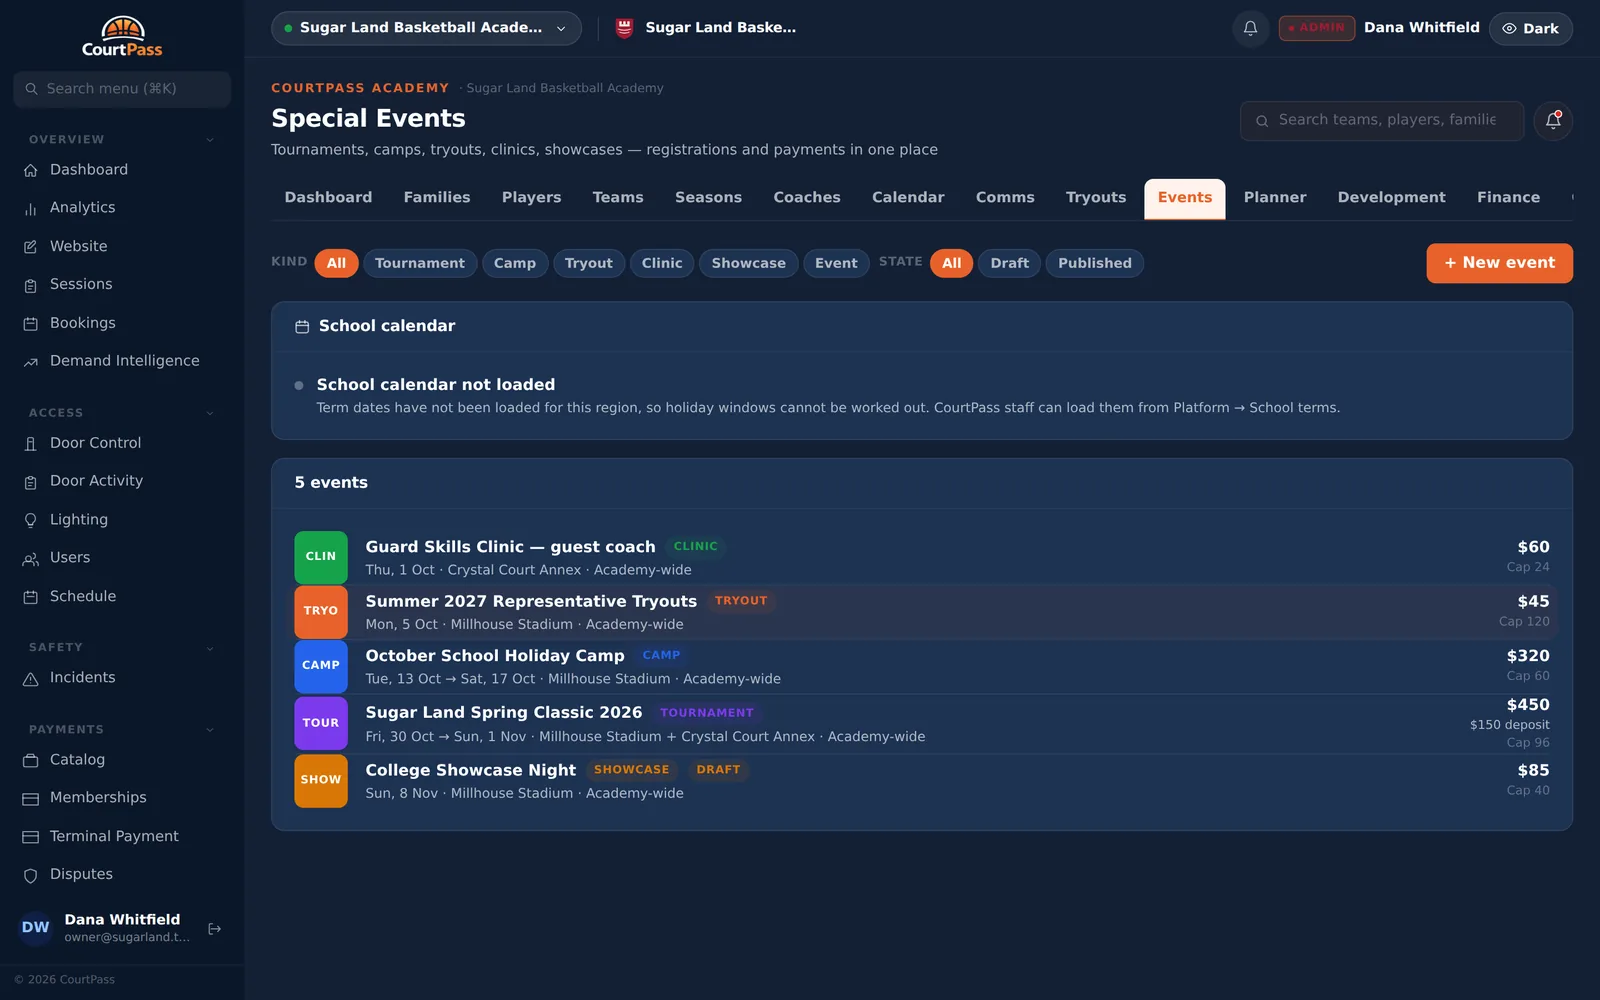Open notifications bell in top bar

1250,28
